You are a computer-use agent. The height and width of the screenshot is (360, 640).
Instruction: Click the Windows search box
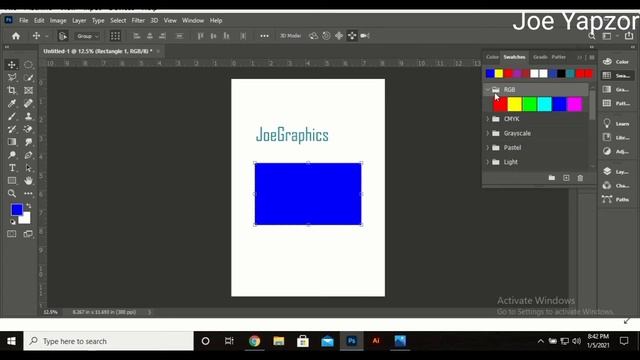[x=109, y=341]
